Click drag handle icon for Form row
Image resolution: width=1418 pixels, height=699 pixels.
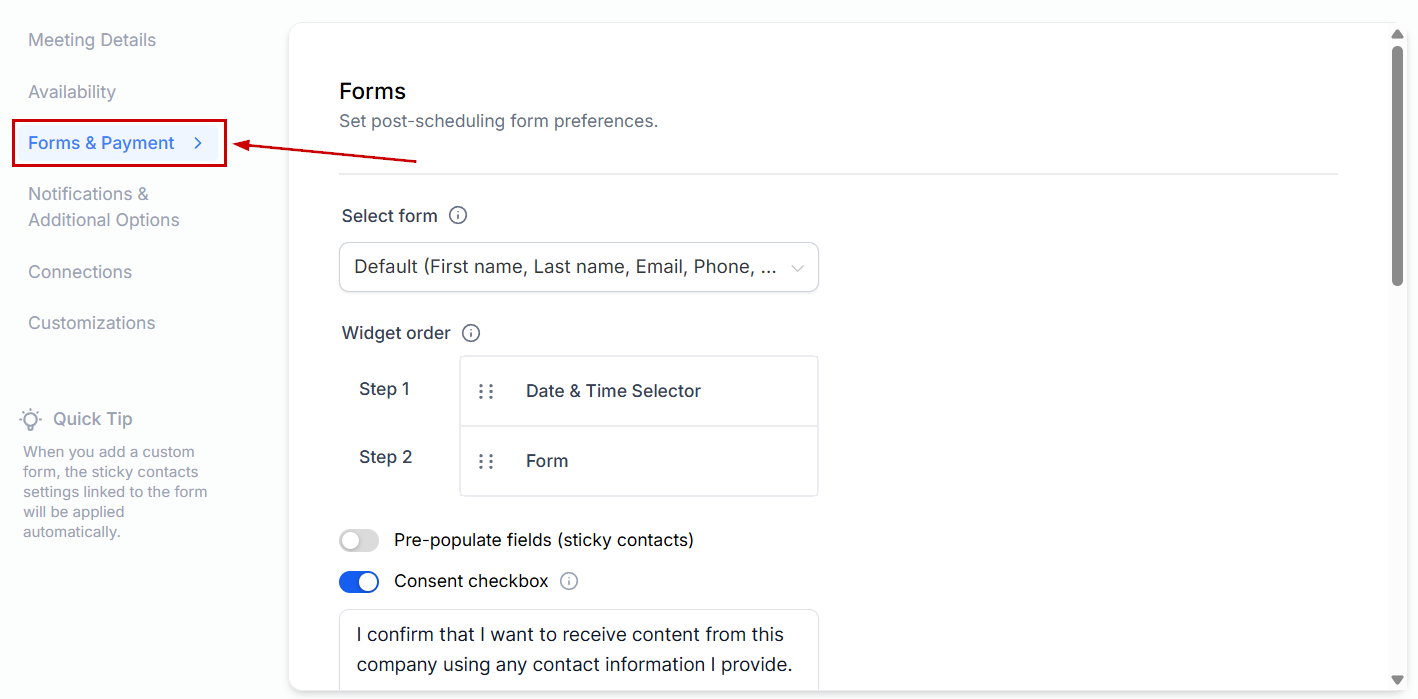point(486,461)
